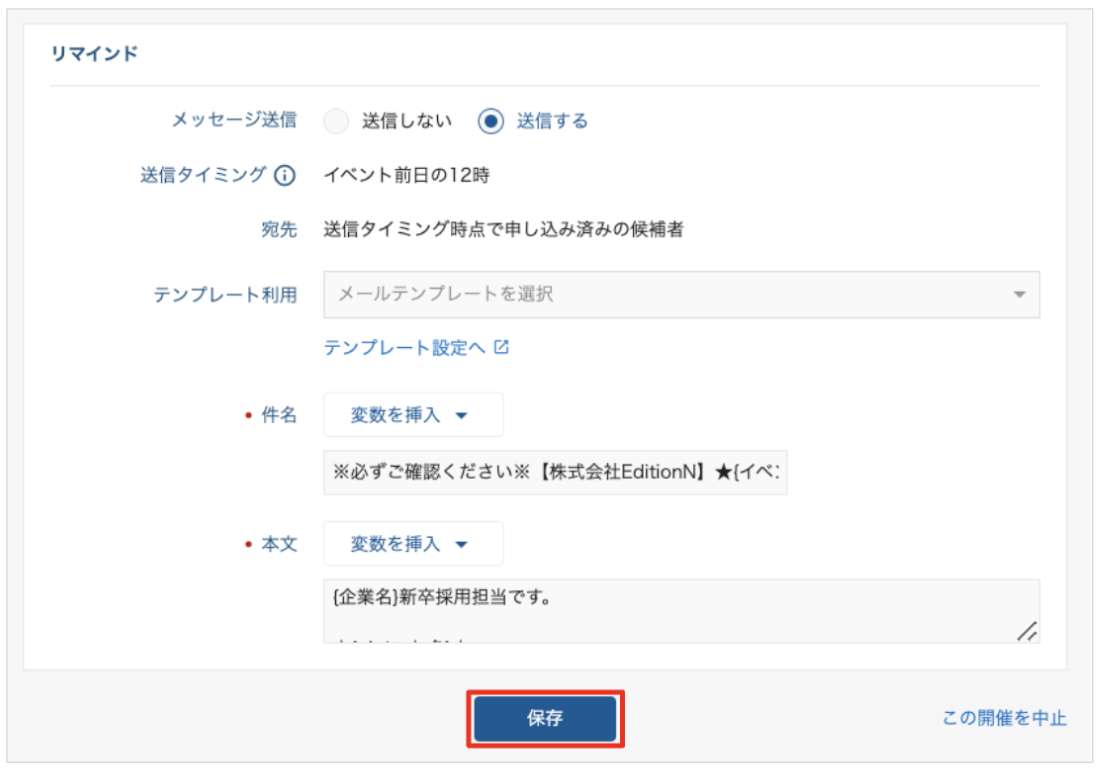Expand 変数を挿入 dropdown for 件名
This screenshot has height=772, width=1104.
412,415
